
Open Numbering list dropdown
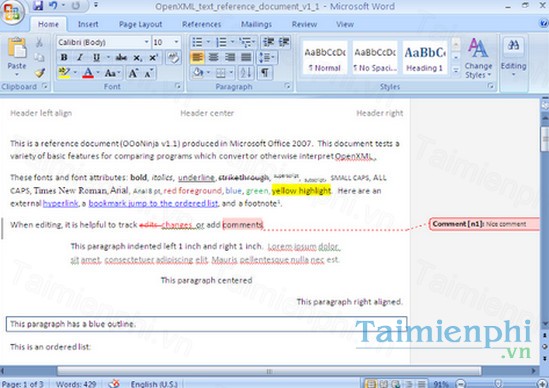(x=232, y=42)
